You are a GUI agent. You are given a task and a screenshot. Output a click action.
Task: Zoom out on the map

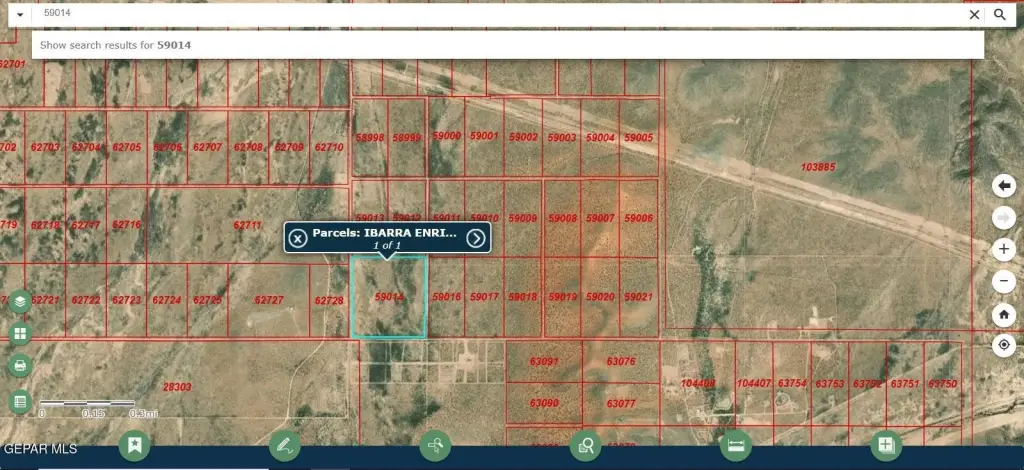pos(1005,282)
